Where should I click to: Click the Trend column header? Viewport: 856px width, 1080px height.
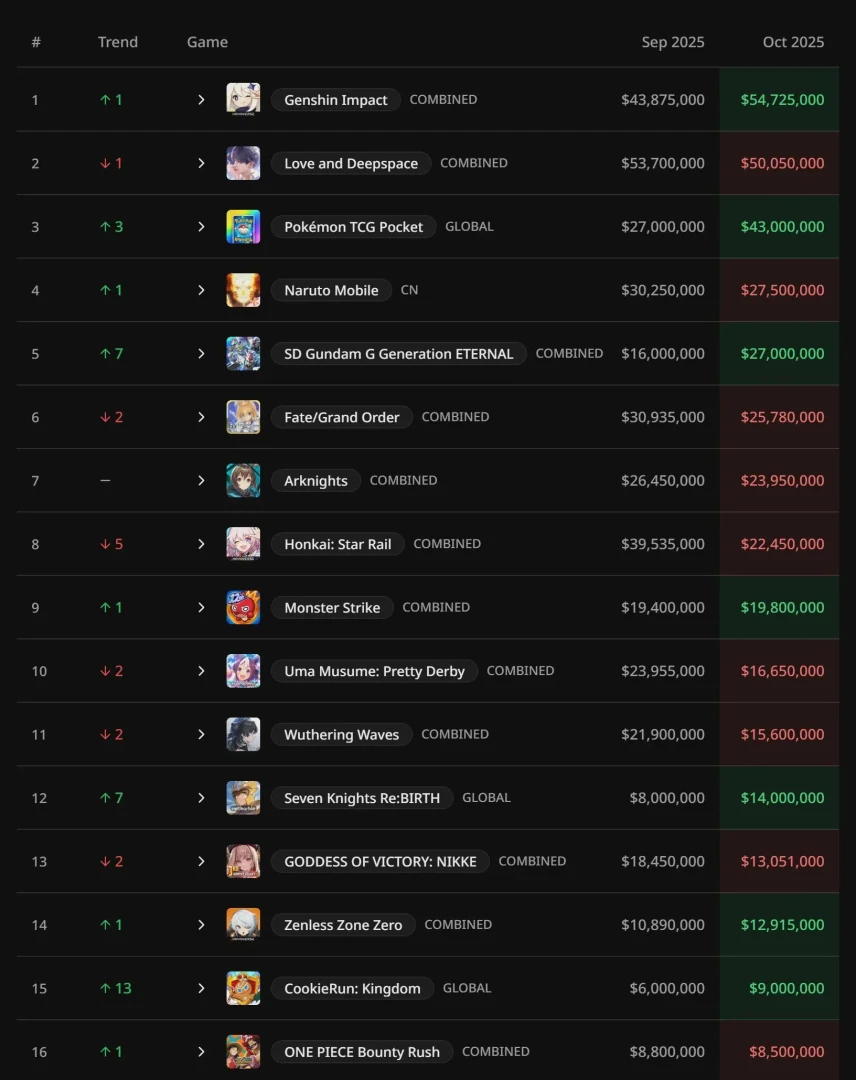[x=118, y=42]
